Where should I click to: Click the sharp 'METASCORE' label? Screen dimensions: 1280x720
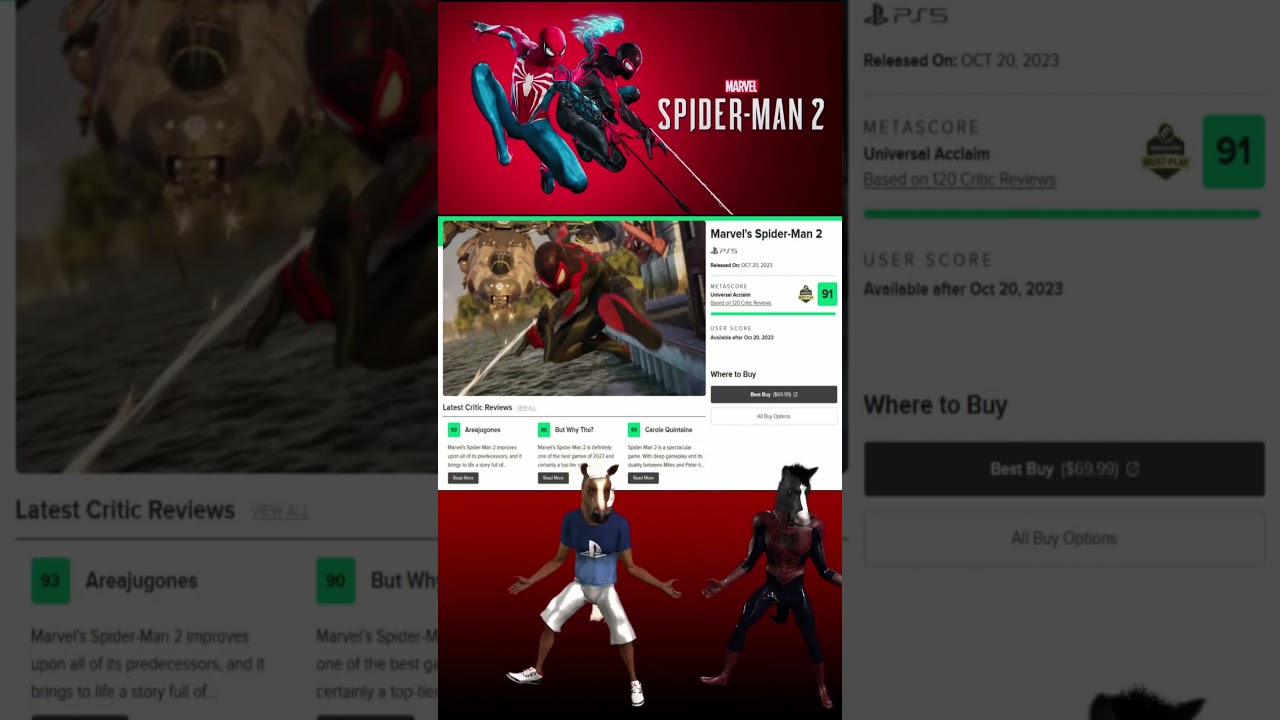729,286
